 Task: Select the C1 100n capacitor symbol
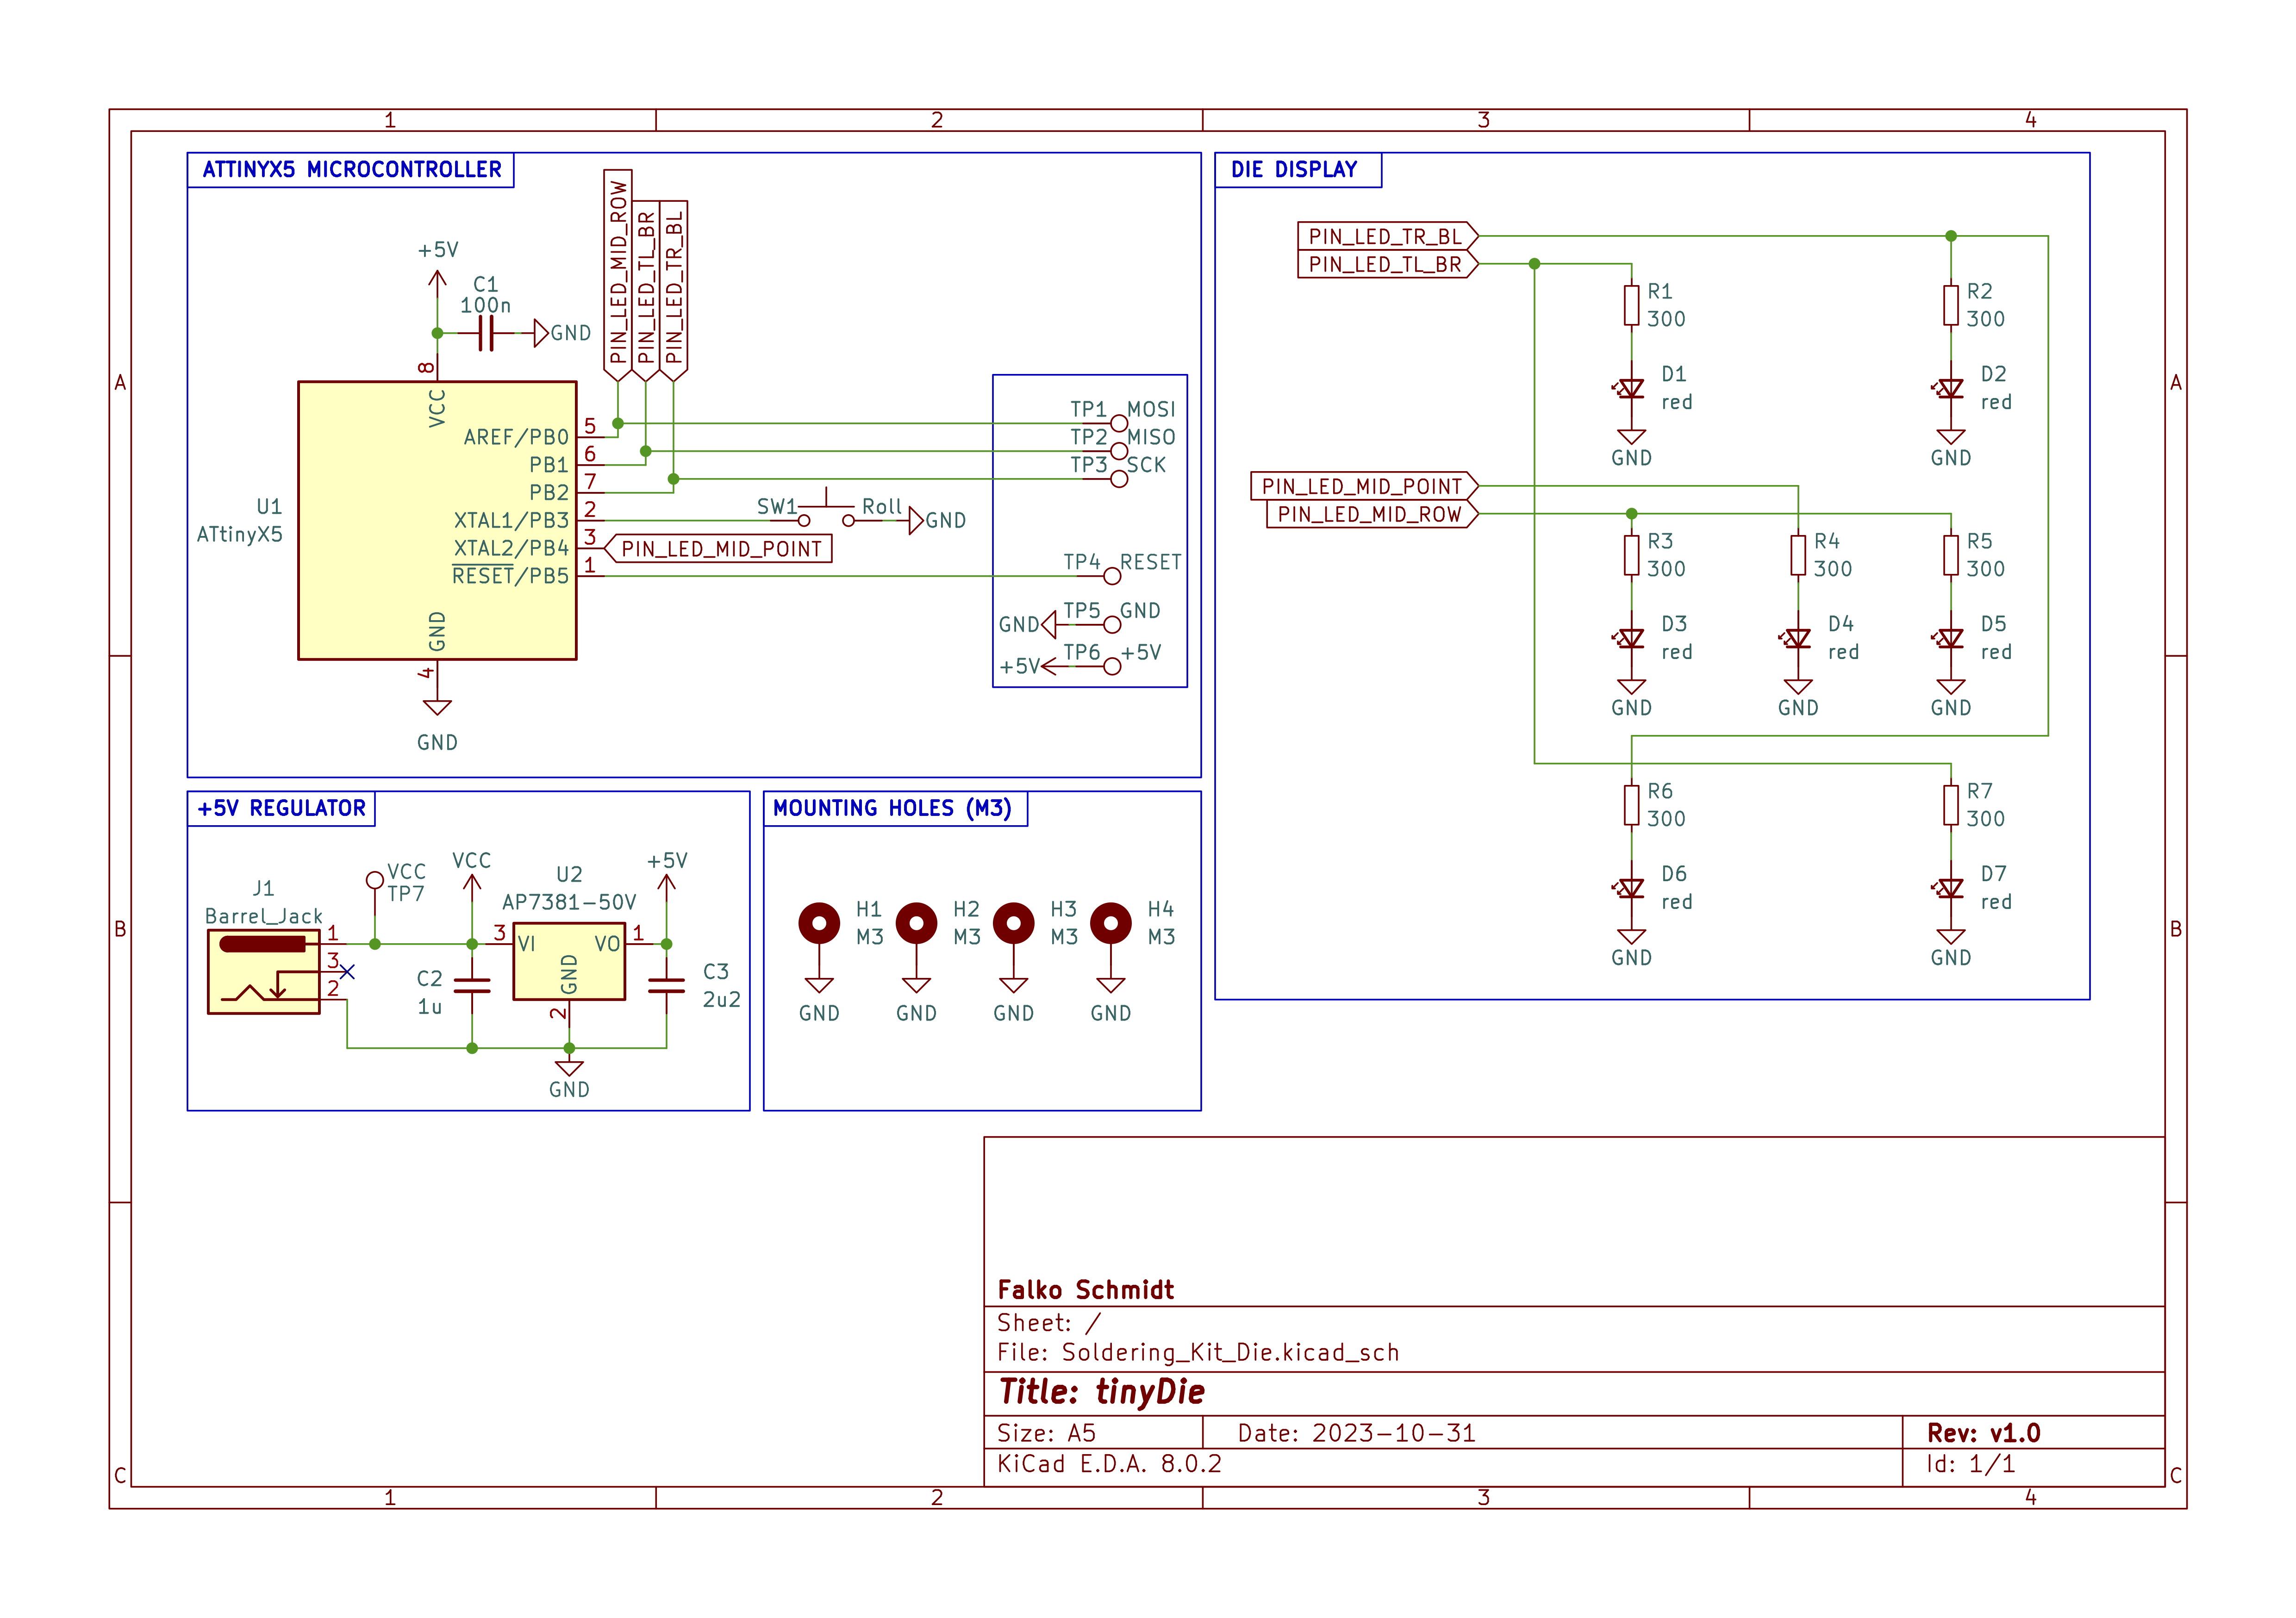point(486,333)
